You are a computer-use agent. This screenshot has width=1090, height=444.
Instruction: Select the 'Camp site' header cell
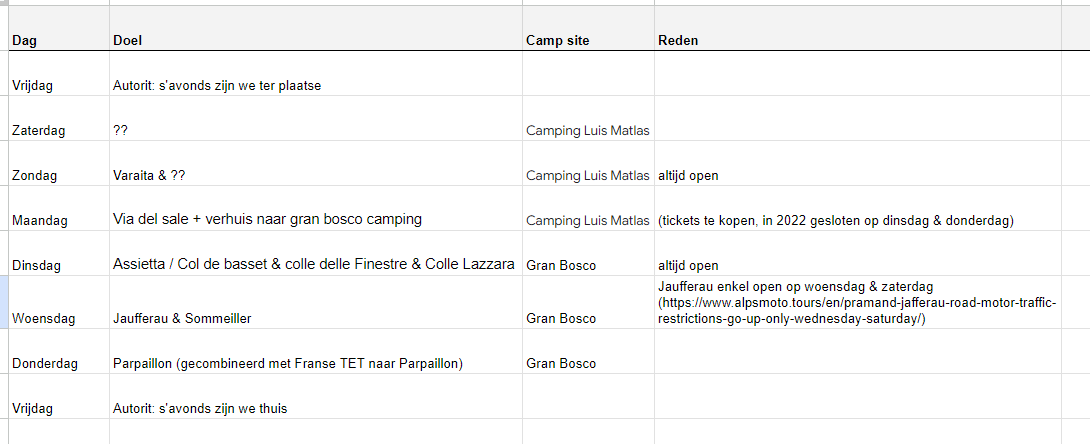588,28
